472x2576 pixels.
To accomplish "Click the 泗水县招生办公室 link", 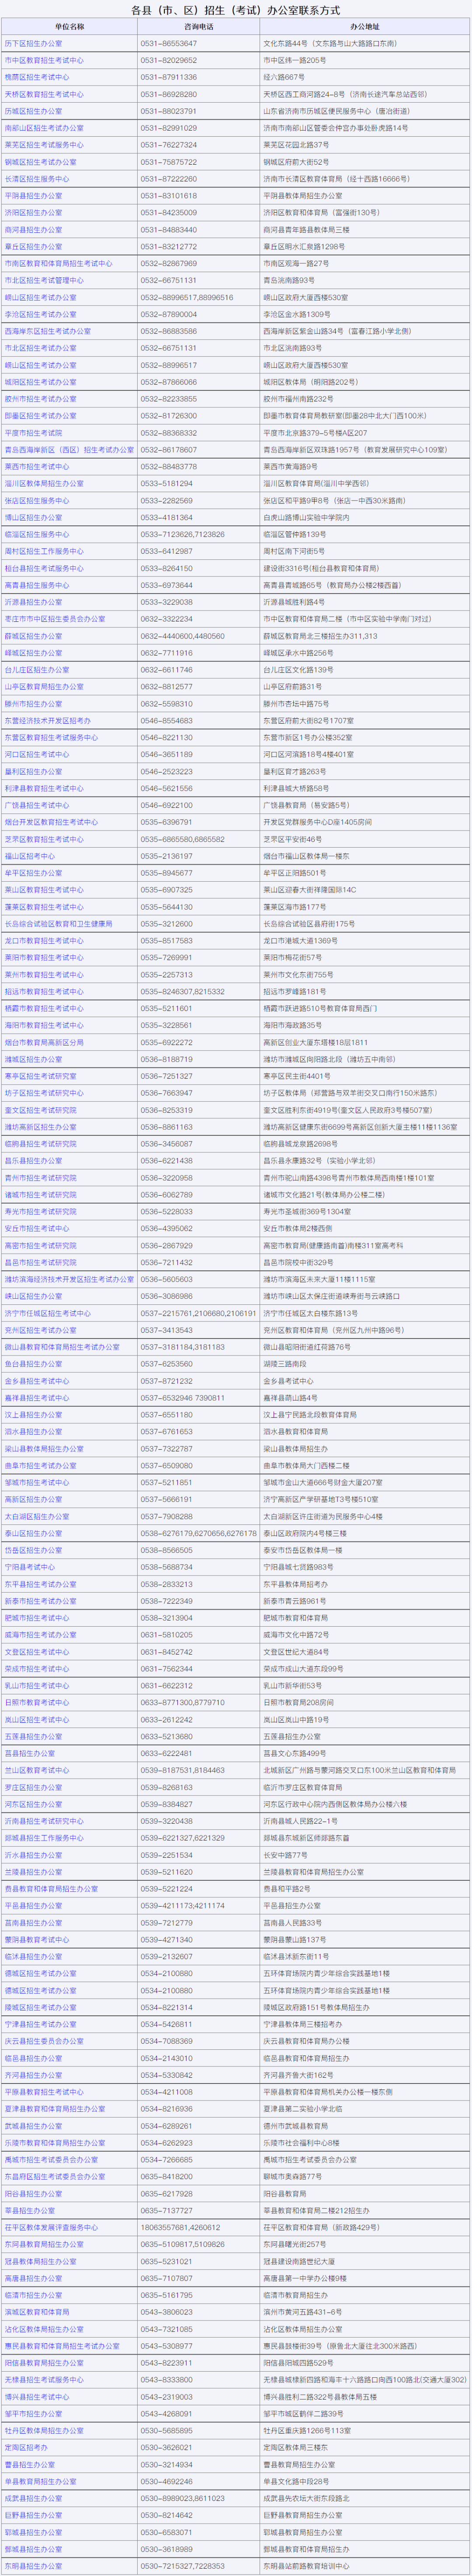I will 33,1431.
